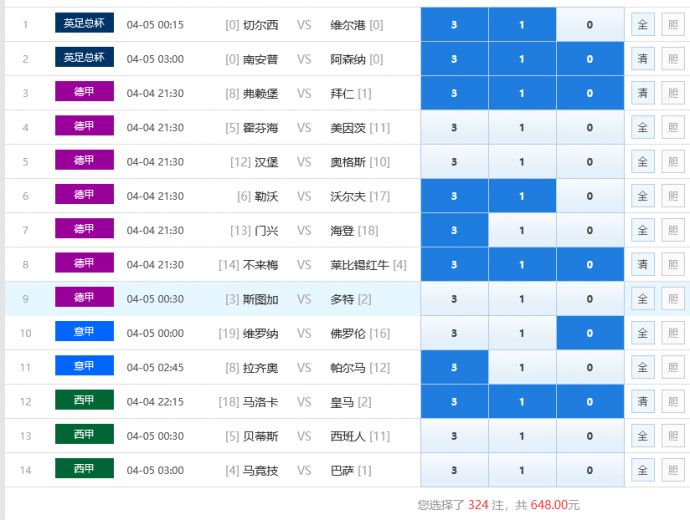Select loss (0) for 马竞技 vs 巴萨
Image resolution: width=690 pixels, height=520 pixels.
(x=590, y=470)
